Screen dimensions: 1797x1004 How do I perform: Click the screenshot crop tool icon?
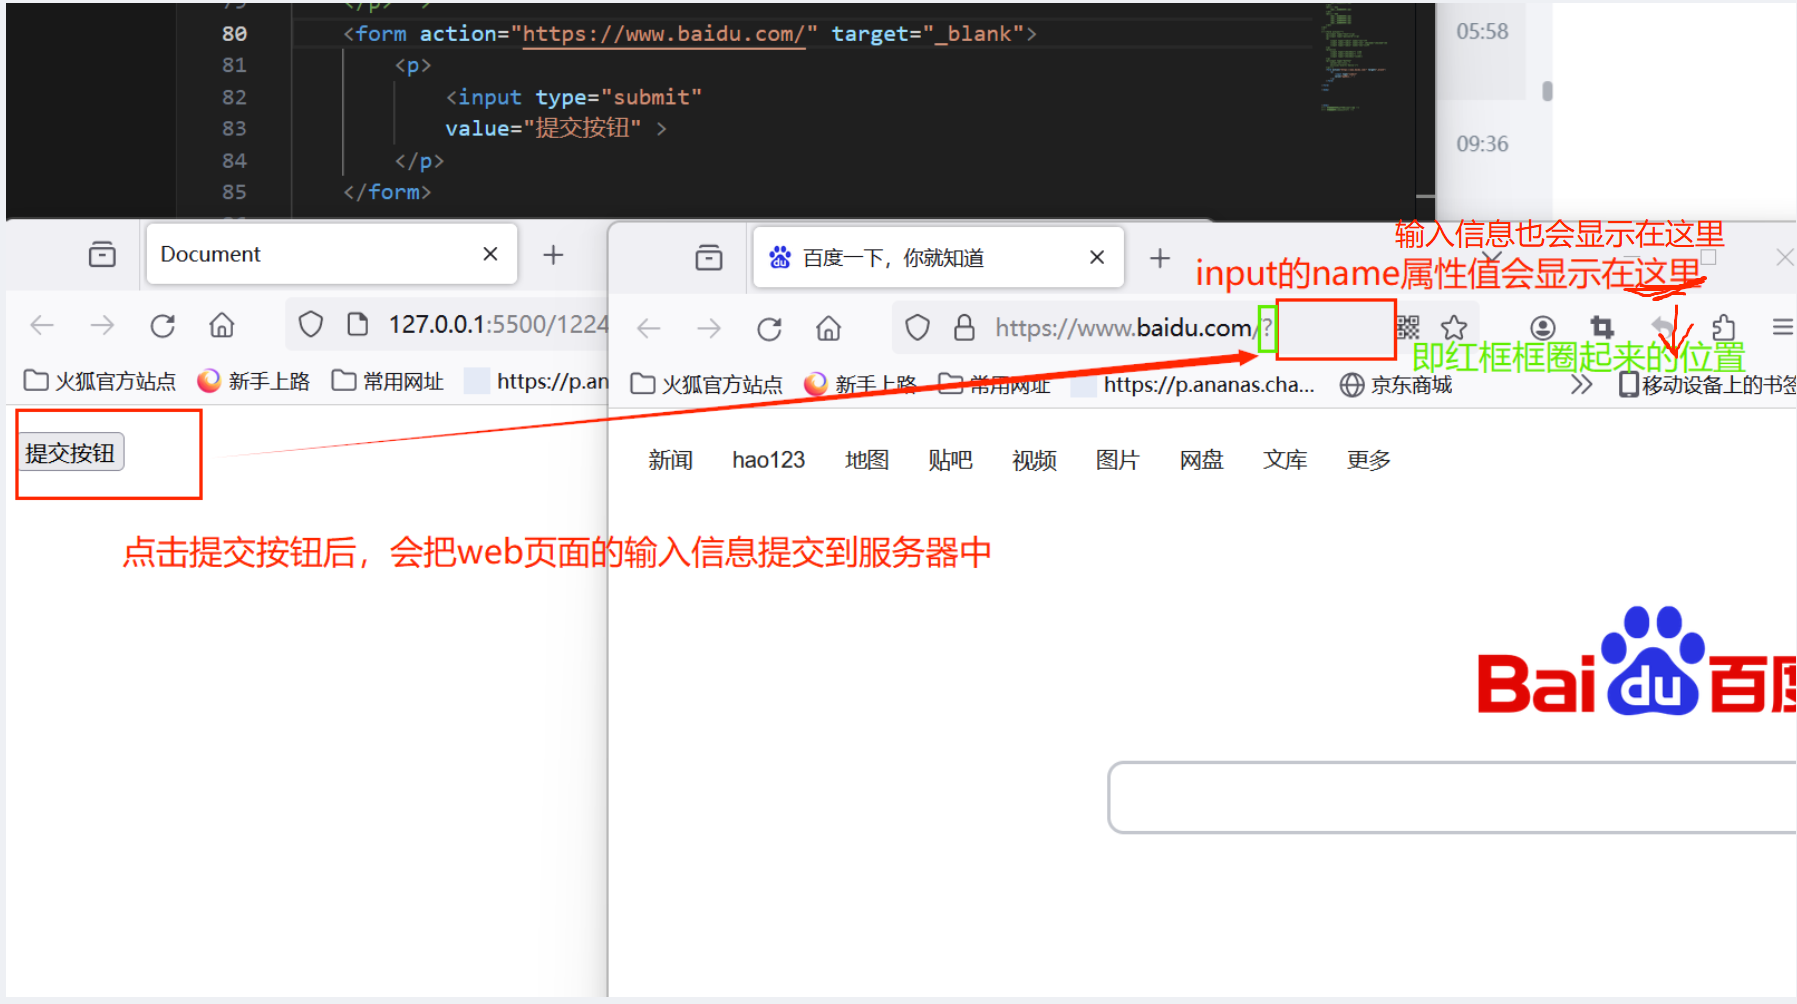coord(1602,327)
